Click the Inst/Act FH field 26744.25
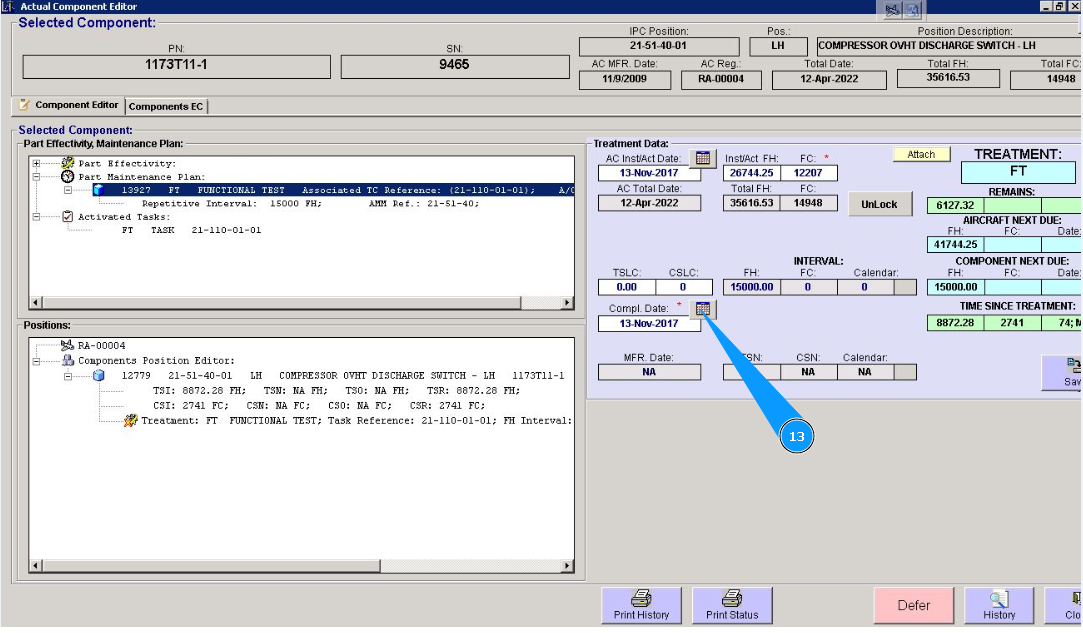 click(x=751, y=173)
